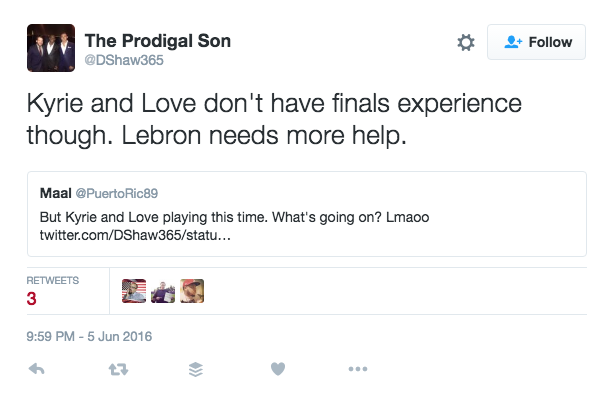
Task: Visit the @PuertoRic89 handle
Action: (x=117, y=193)
